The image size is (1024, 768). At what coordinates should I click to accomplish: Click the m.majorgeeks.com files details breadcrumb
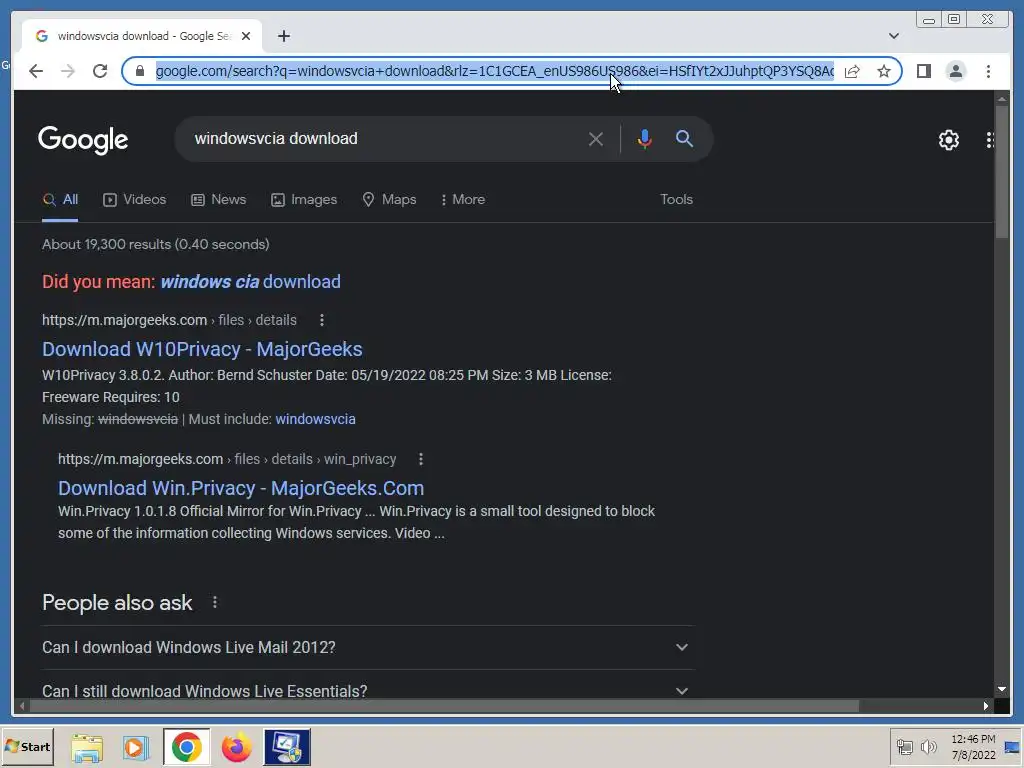click(x=169, y=320)
